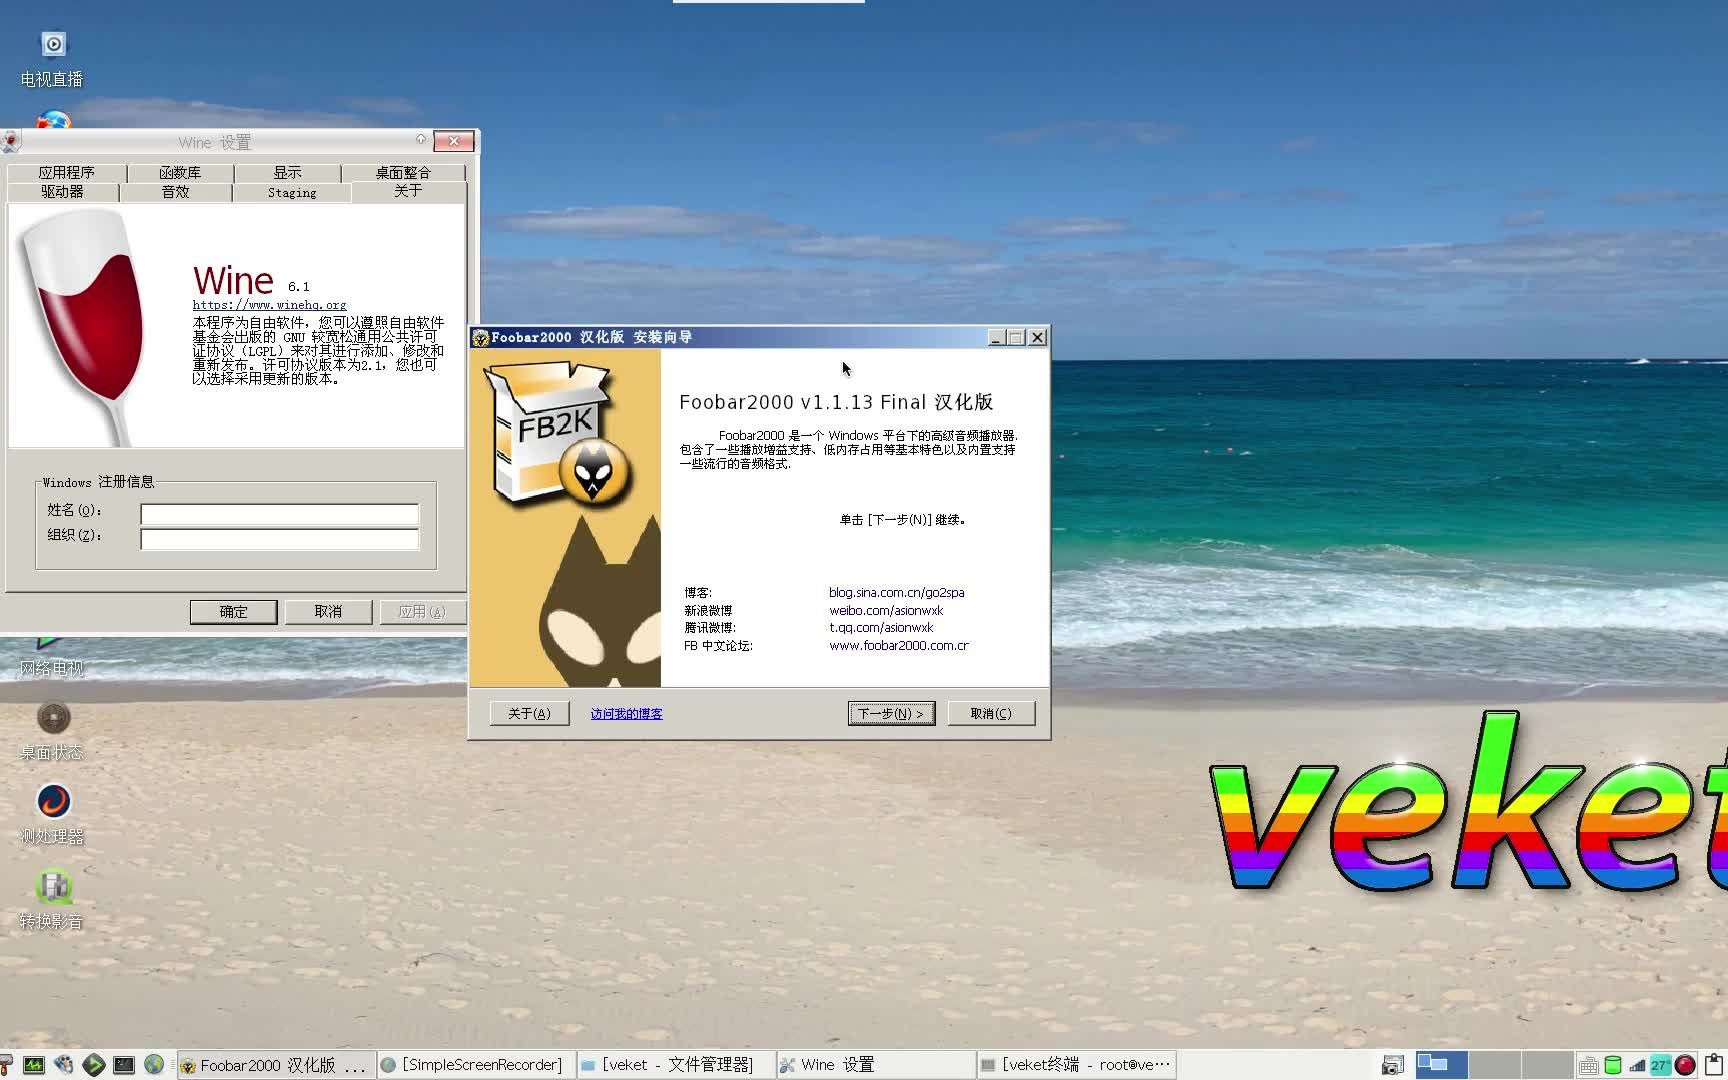Image resolution: width=1728 pixels, height=1080 pixels.
Task: Click the Wine 6.1 version text
Action: point(251,281)
